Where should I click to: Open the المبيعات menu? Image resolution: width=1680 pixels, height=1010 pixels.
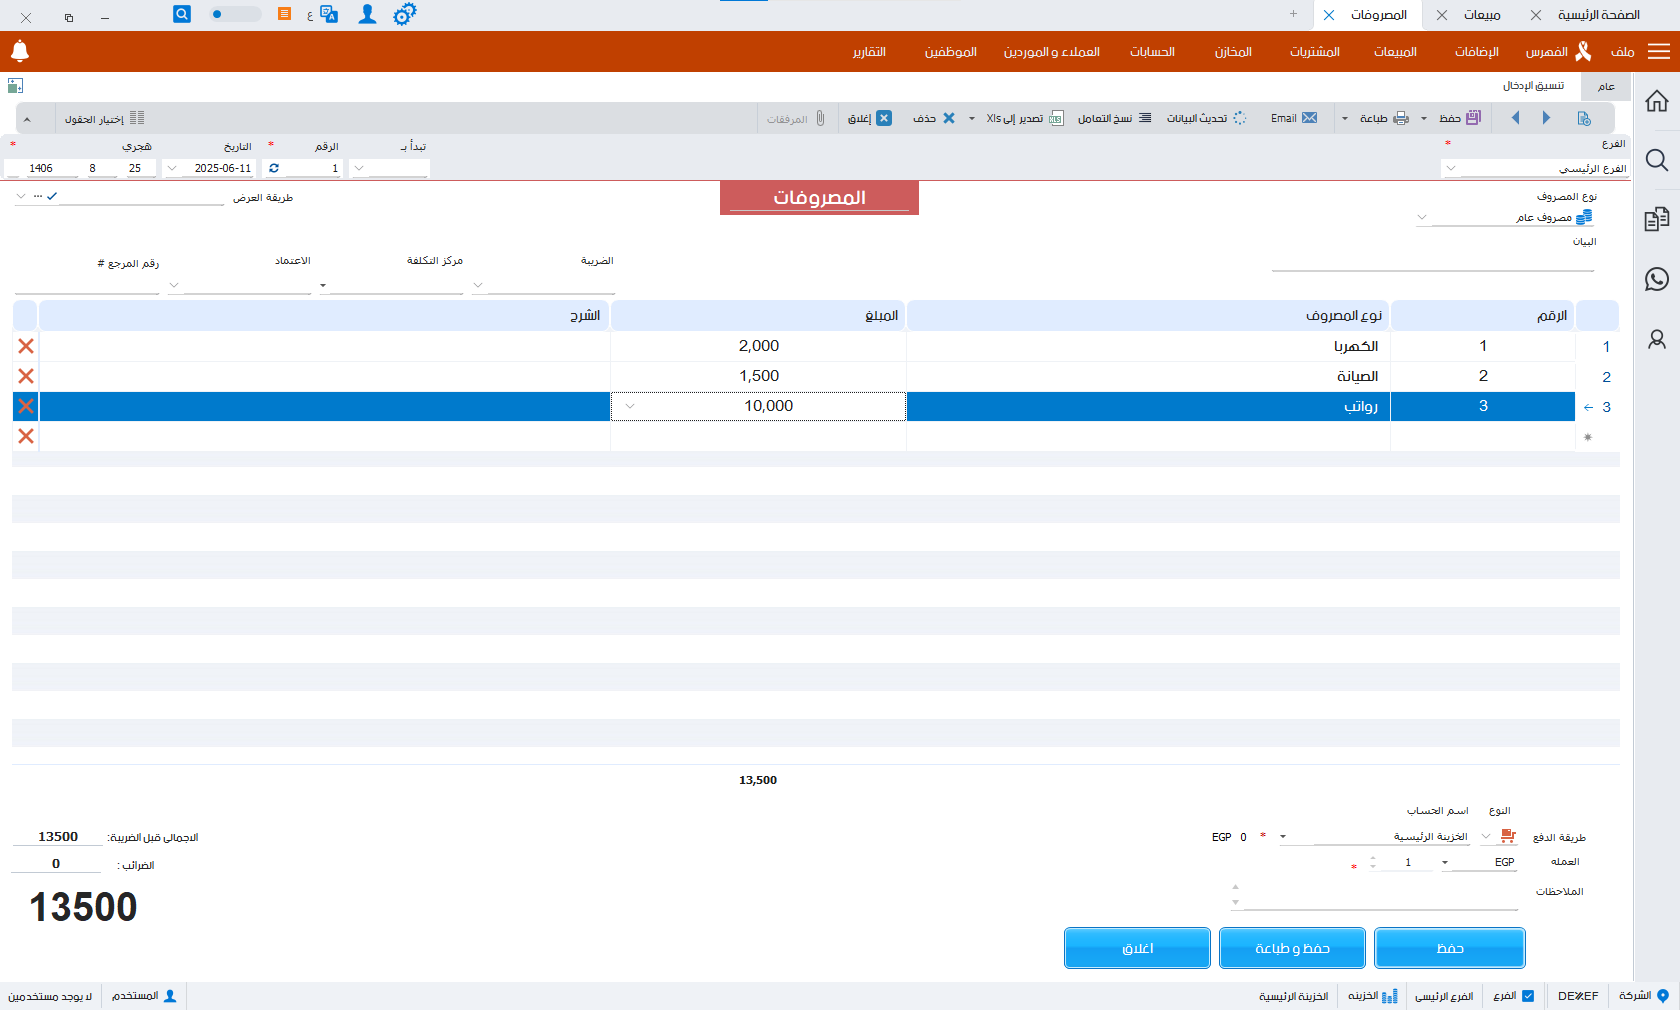(x=1395, y=52)
